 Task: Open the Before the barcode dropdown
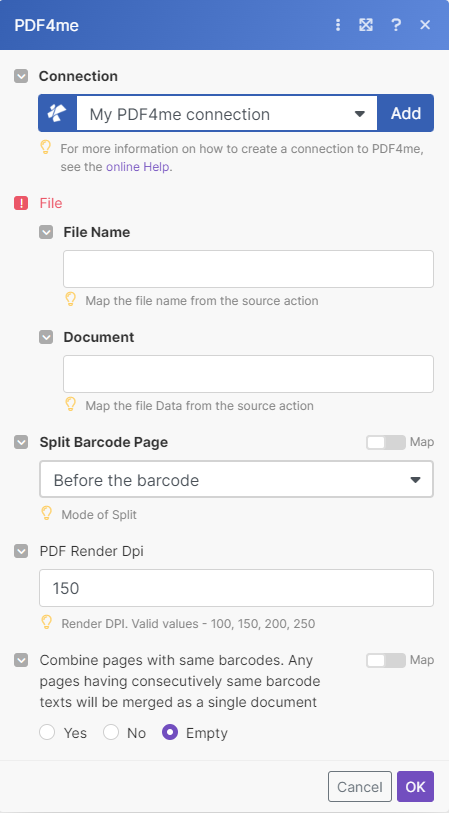236,480
